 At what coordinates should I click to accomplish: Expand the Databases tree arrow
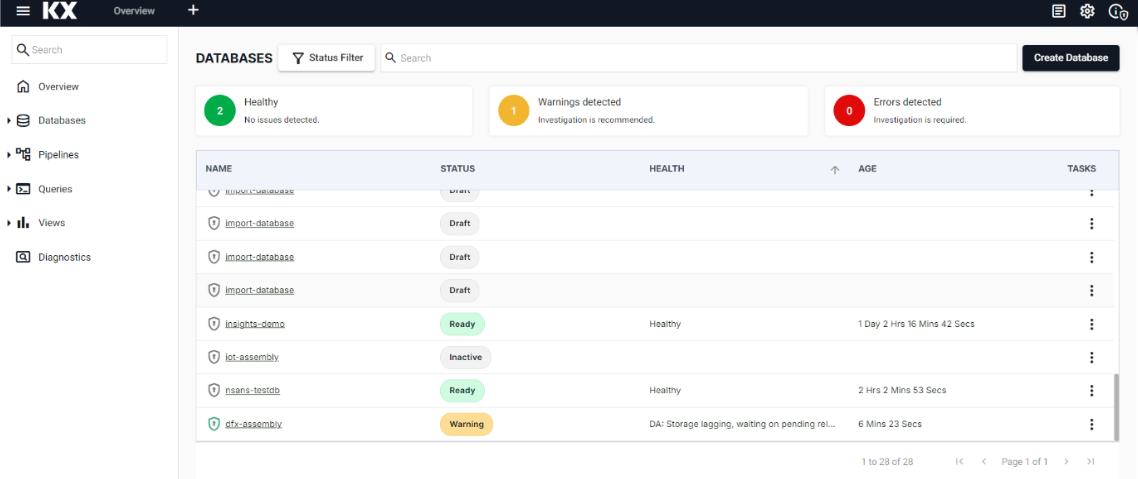click(9, 120)
